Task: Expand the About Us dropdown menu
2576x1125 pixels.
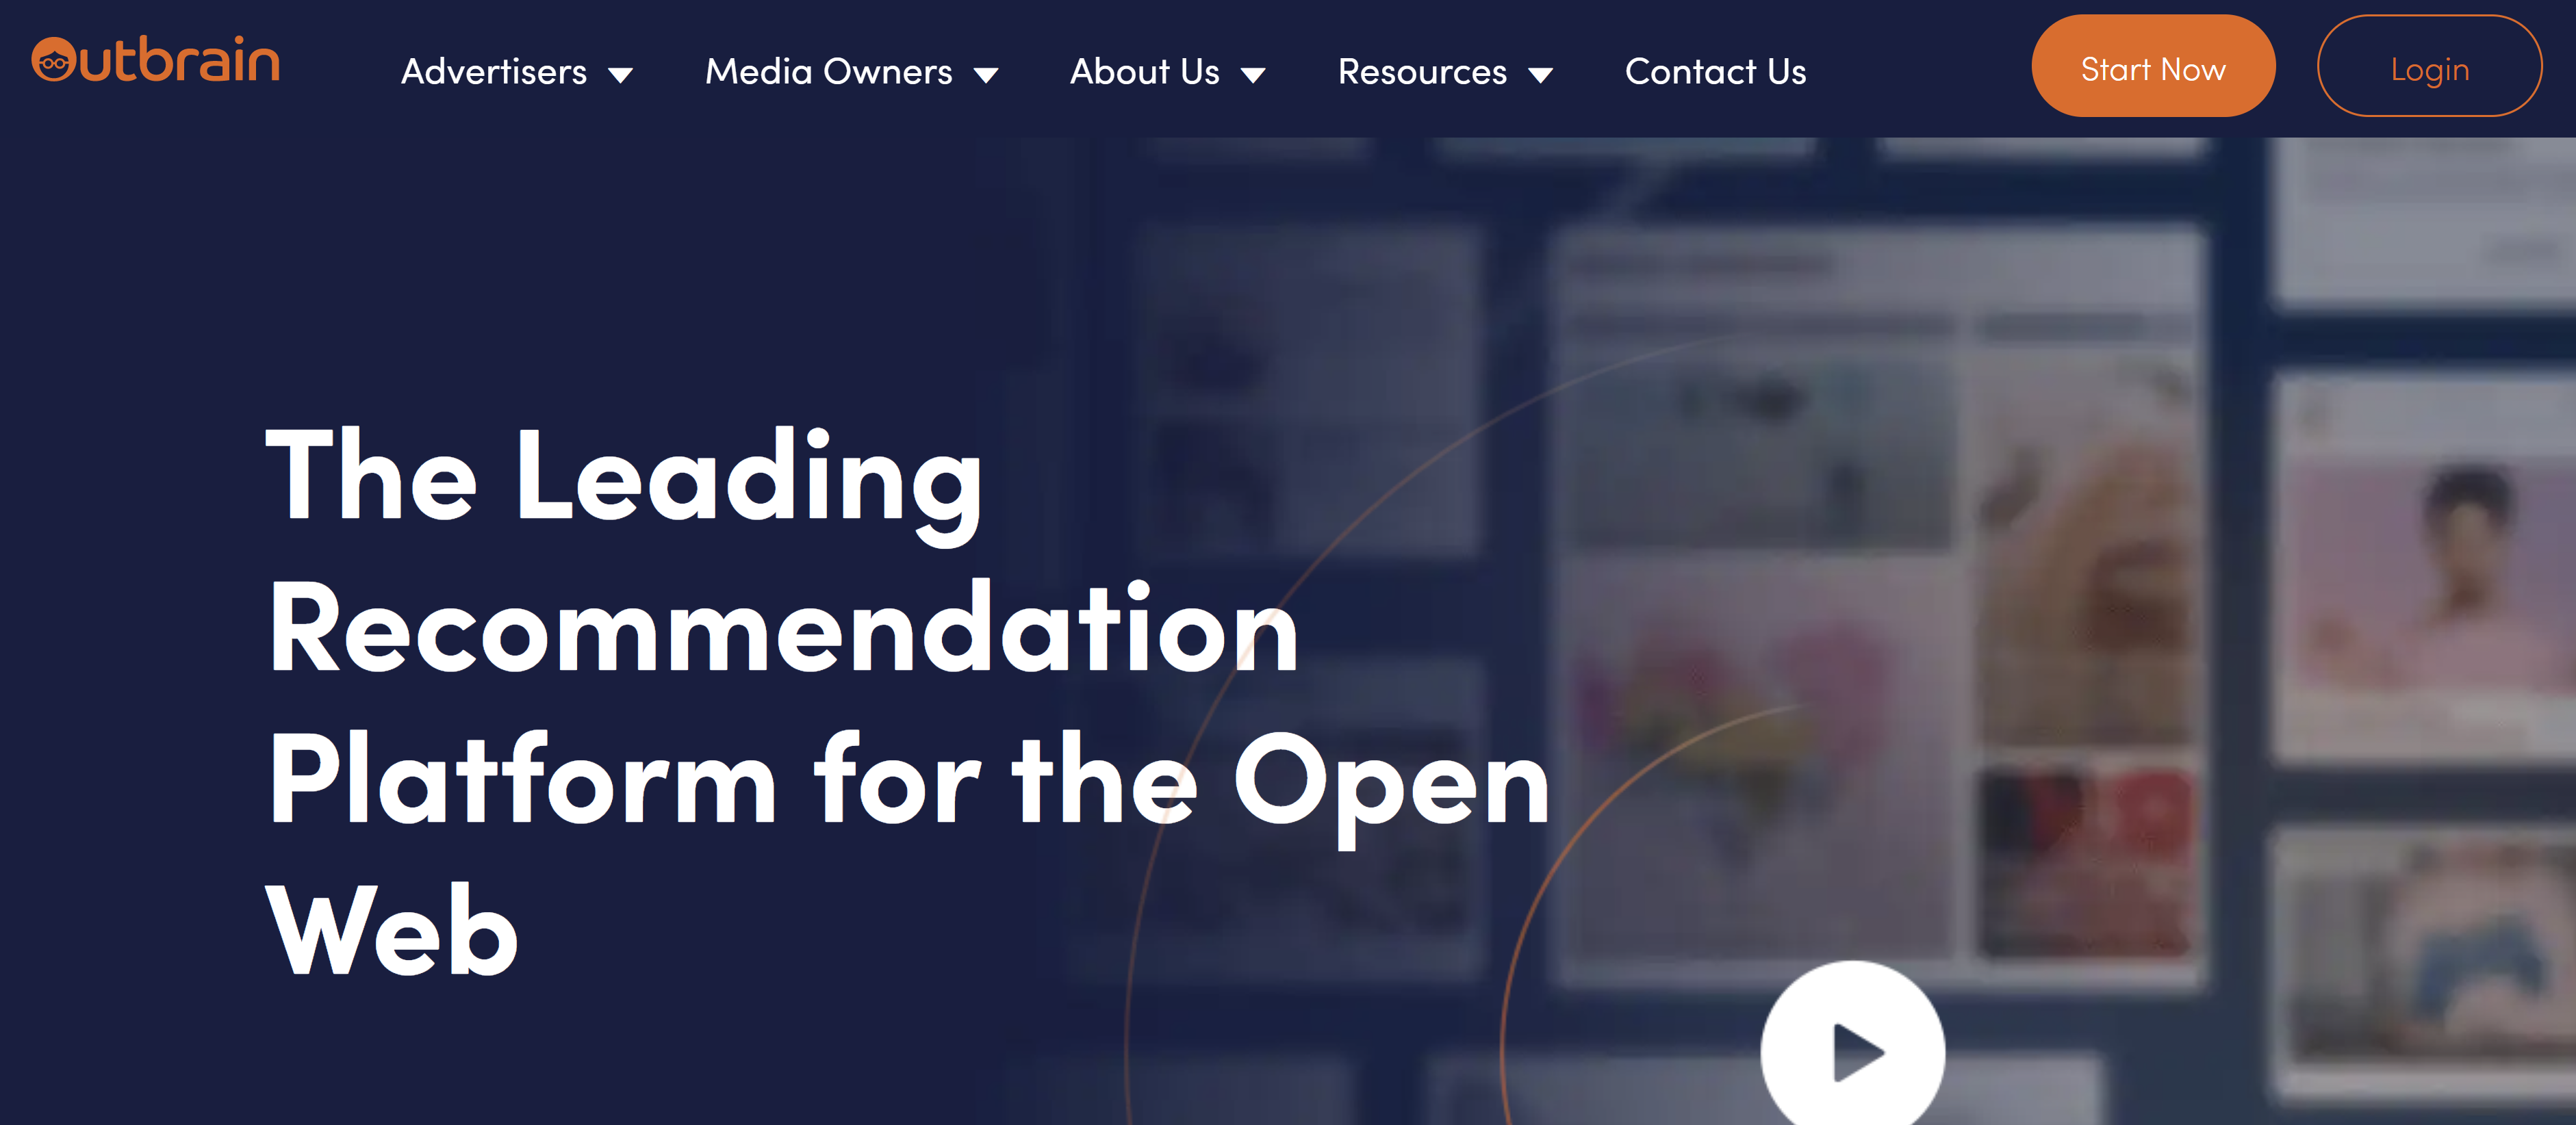Action: click(x=1166, y=70)
